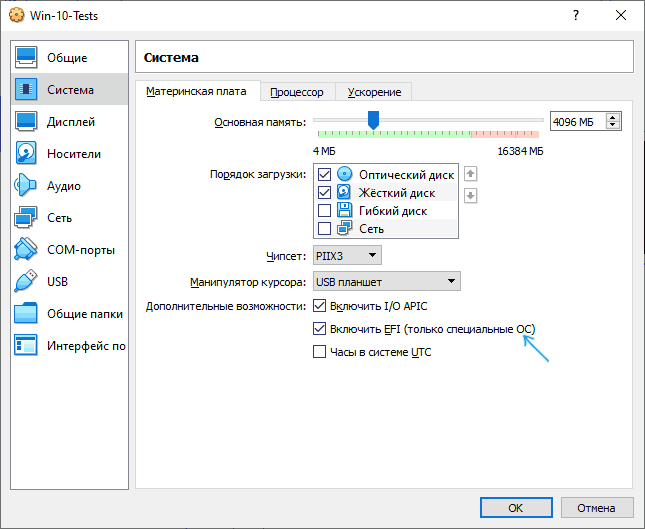The image size is (645, 529).
Task: Click the Основная память slider handle
Action: point(374,120)
